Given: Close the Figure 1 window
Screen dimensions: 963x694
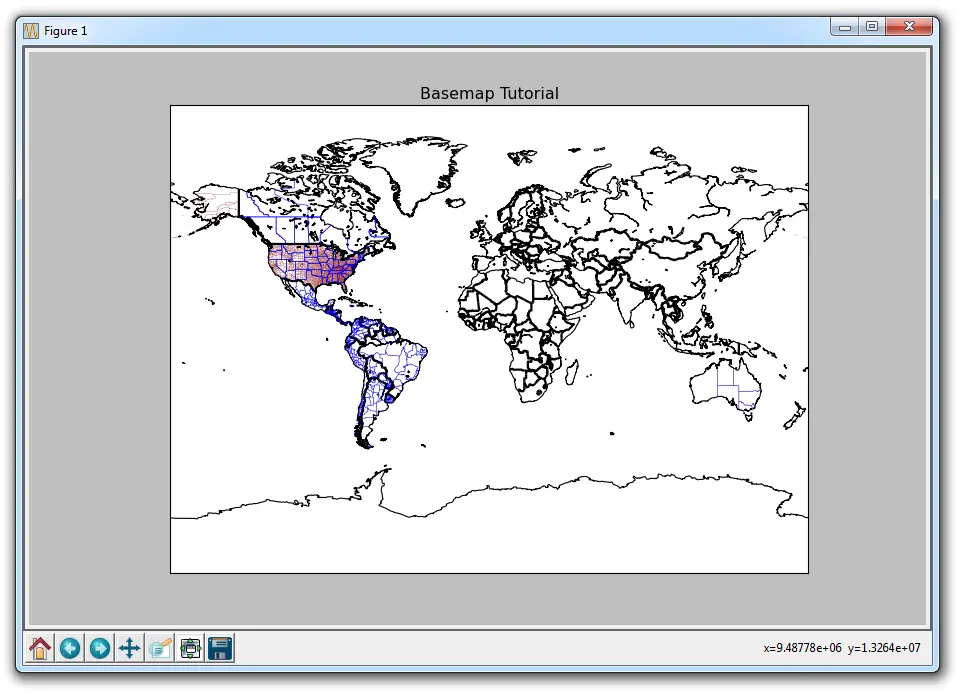Looking at the screenshot, I should 910,26.
